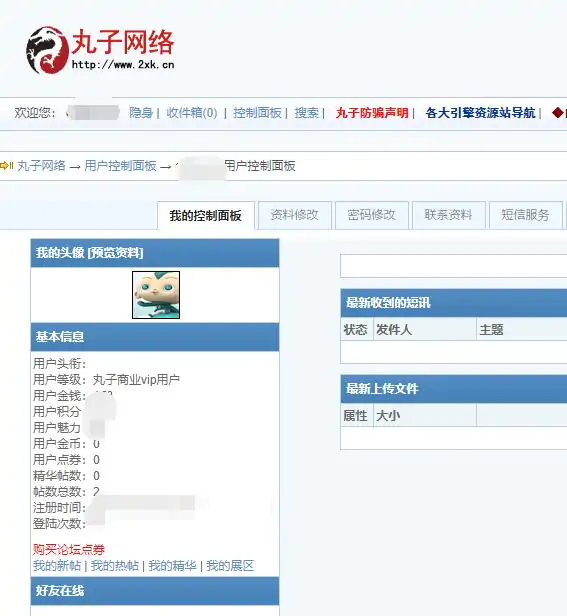The width and height of the screenshot is (567, 616).
Task: Click the 好友在线 section header
Action: (x=155, y=591)
